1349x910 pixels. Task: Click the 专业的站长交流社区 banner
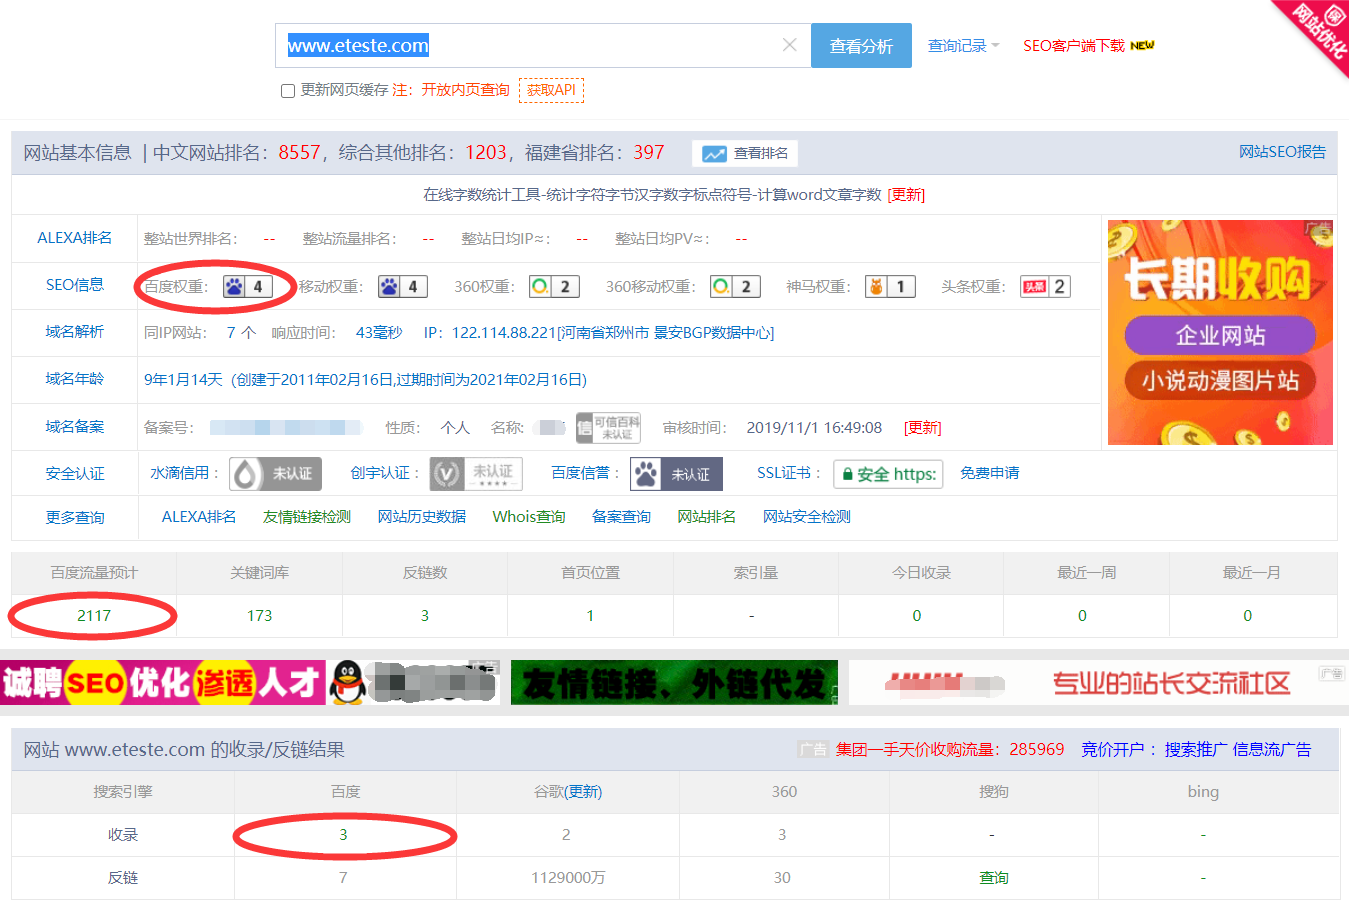(x=1098, y=683)
